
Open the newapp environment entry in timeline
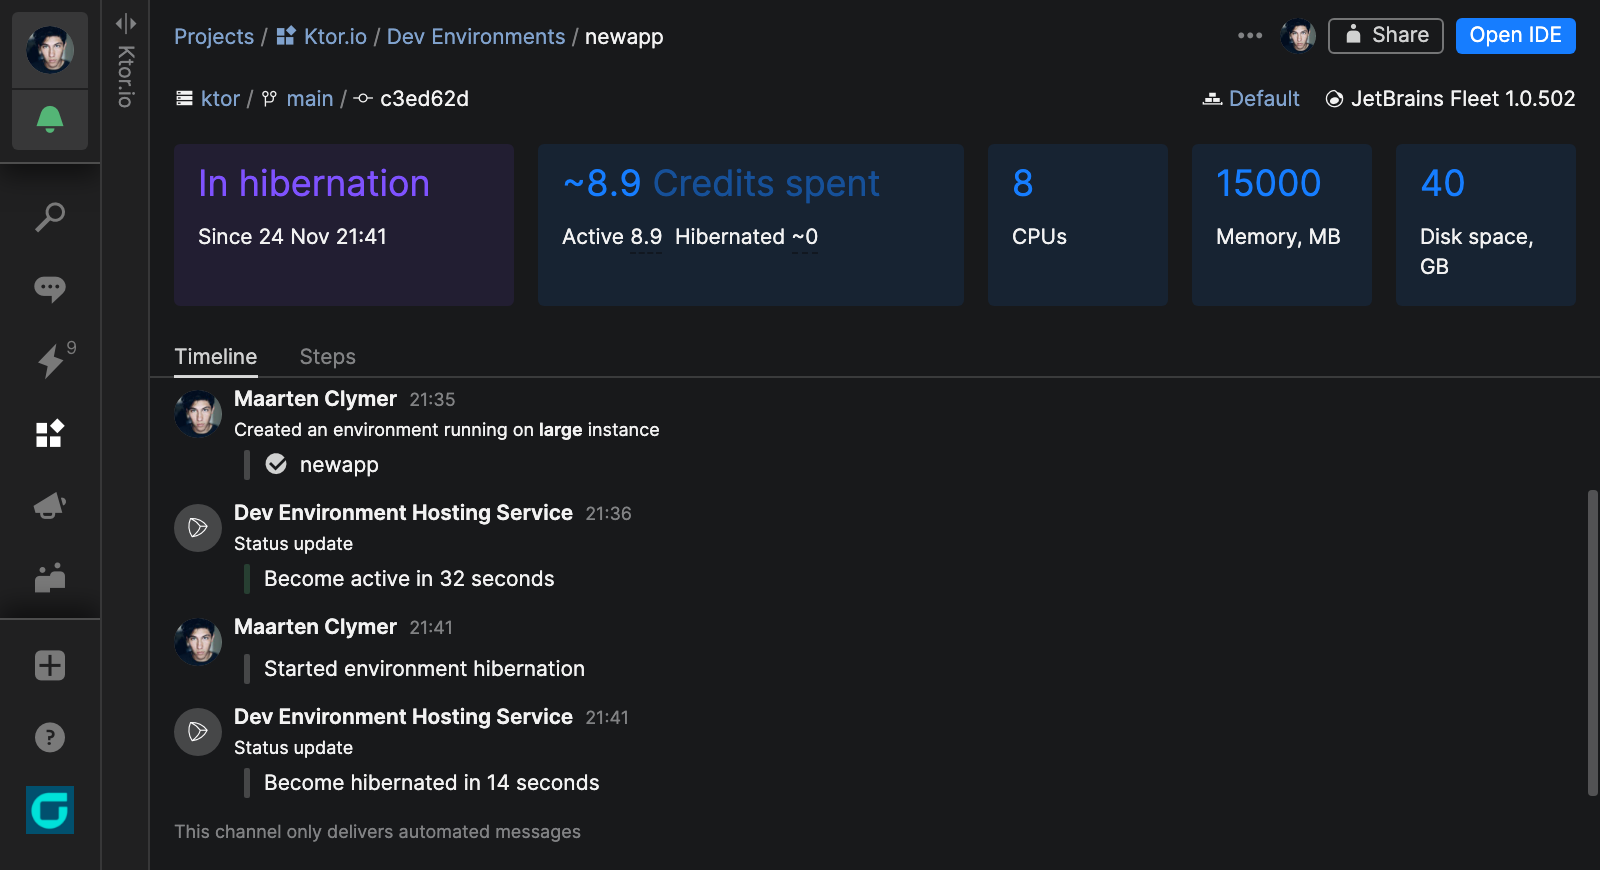point(339,465)
